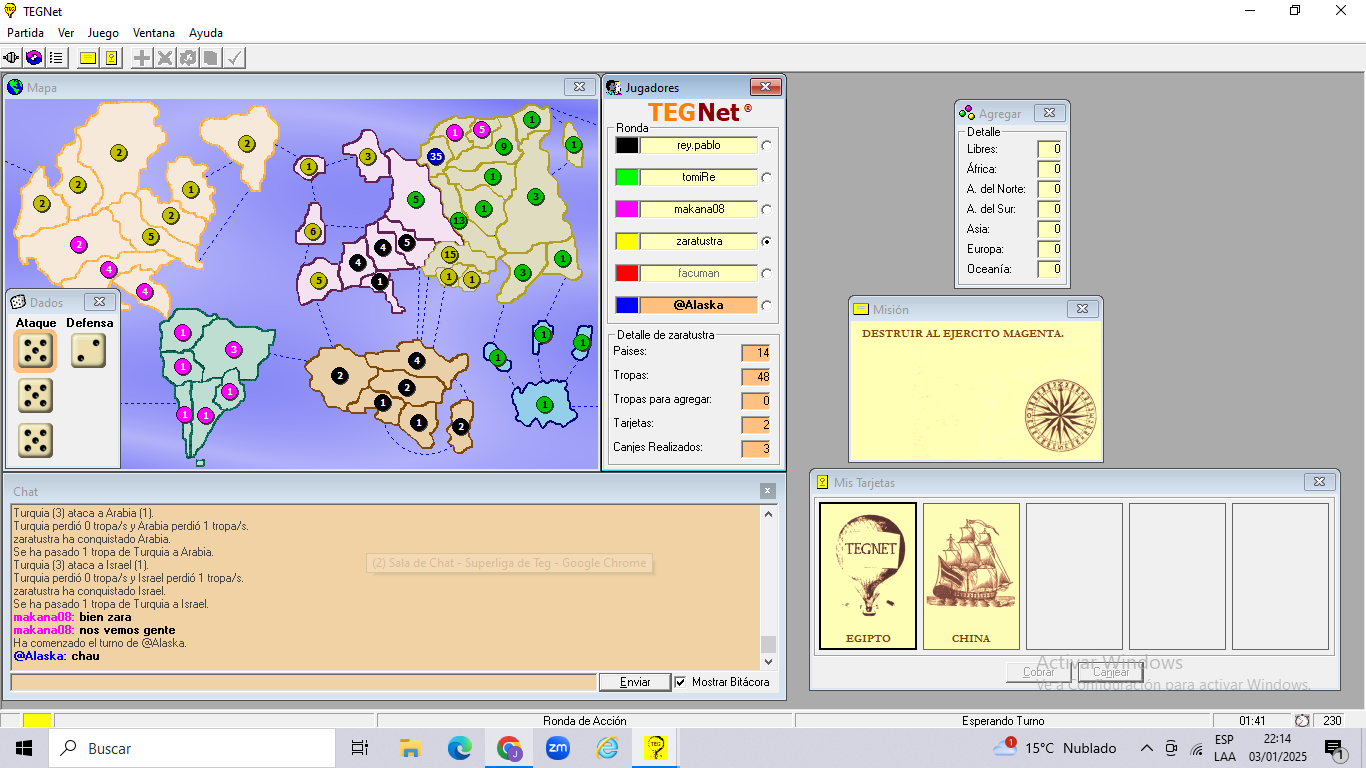Click the Tropas value 48
This screenshot has width=1366, height=768.
tap(756, 376)
